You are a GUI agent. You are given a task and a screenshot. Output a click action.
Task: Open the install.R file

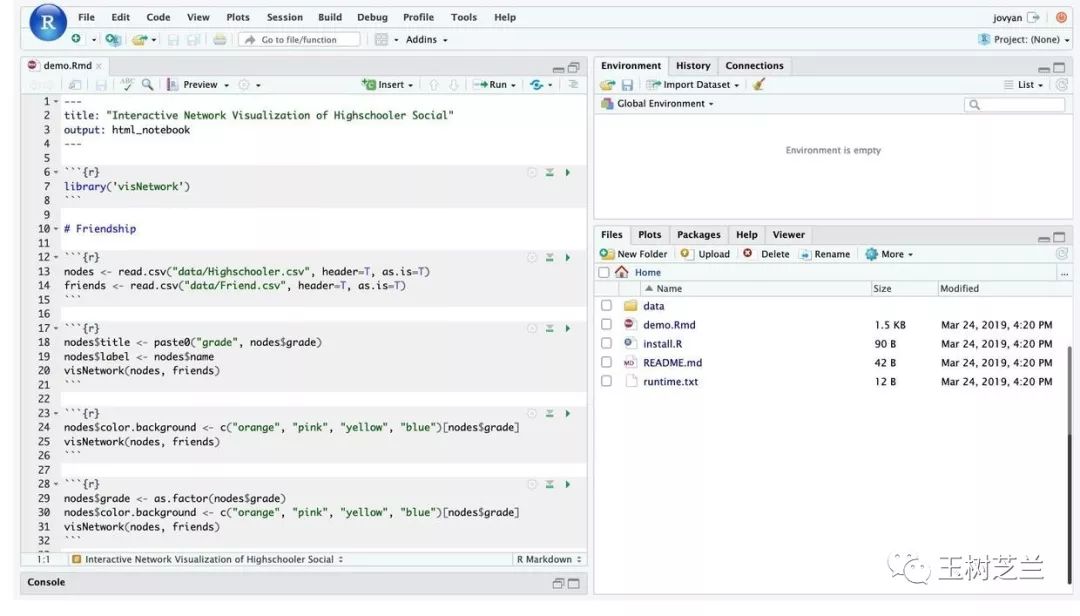click(663, 343)
